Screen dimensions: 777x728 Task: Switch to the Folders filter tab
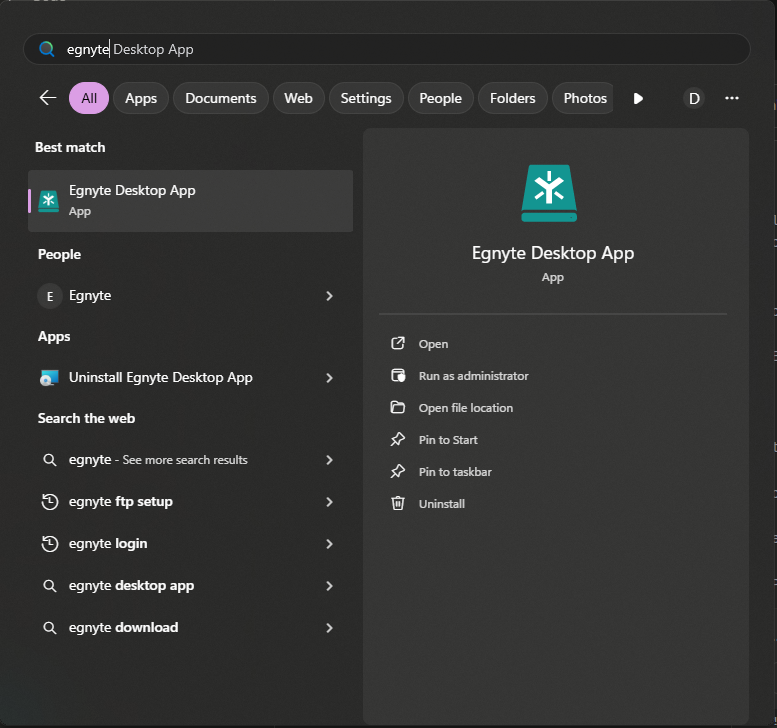point(512,98)
